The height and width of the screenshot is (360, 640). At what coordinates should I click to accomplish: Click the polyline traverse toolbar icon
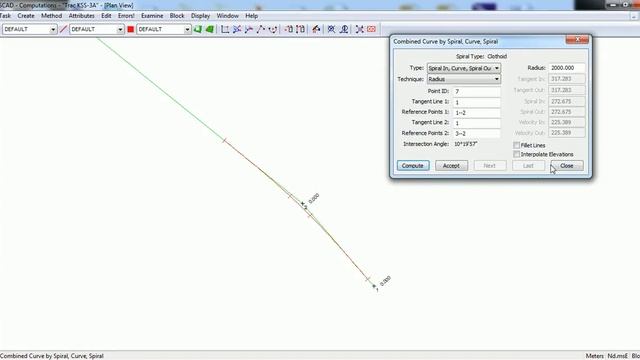pyautogui.click(x=261, y=29)
